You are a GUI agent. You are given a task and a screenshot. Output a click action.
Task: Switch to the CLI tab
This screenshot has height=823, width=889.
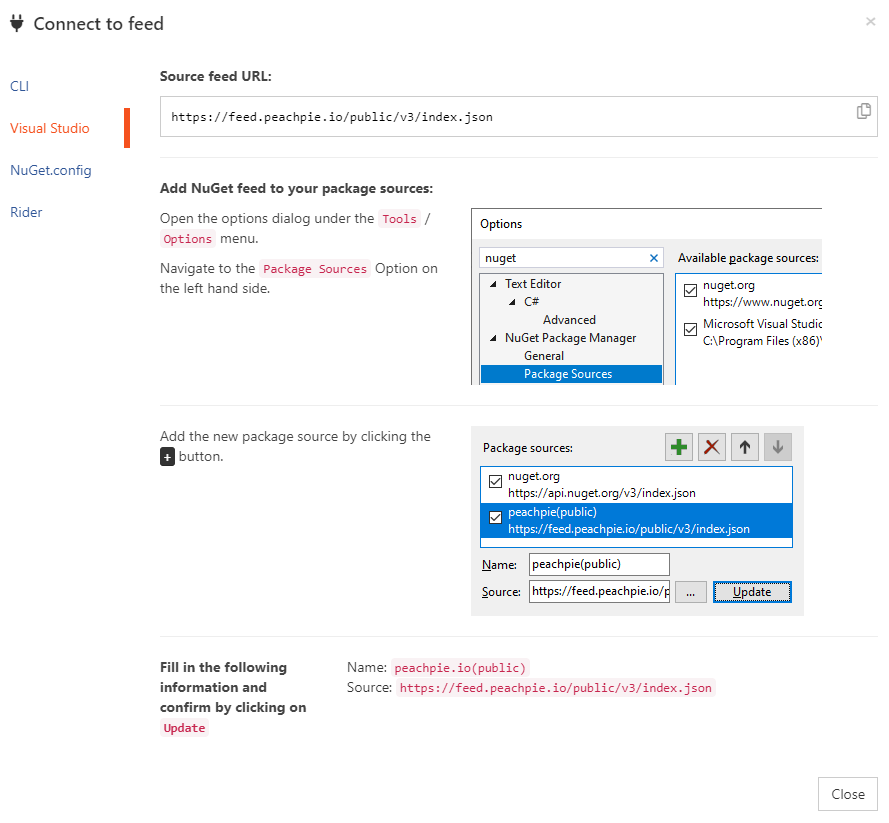pyautogui.click(x=19, y=86)
